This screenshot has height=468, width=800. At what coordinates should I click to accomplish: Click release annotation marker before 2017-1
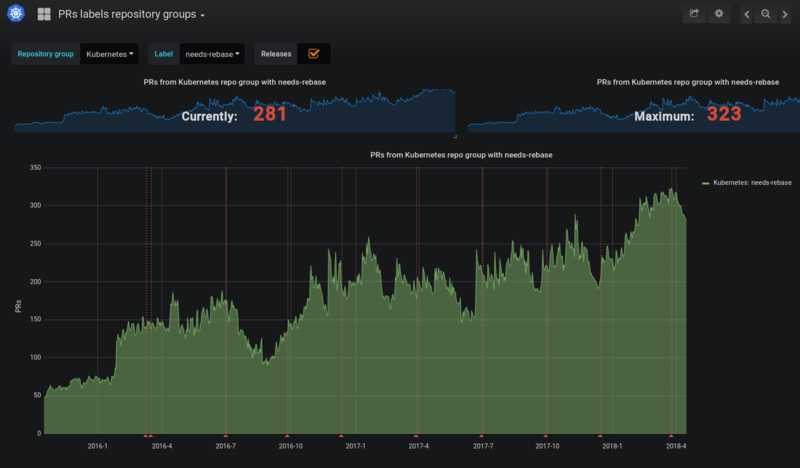(341, 436)
